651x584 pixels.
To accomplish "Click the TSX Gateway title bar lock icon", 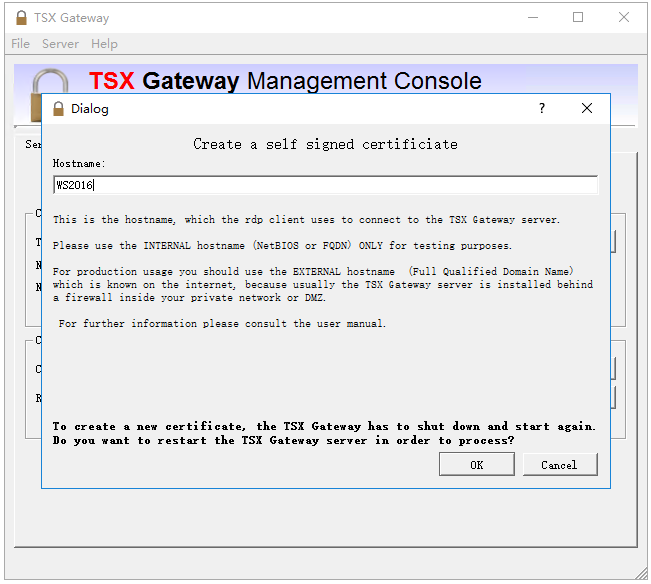I will coord(21,18).
